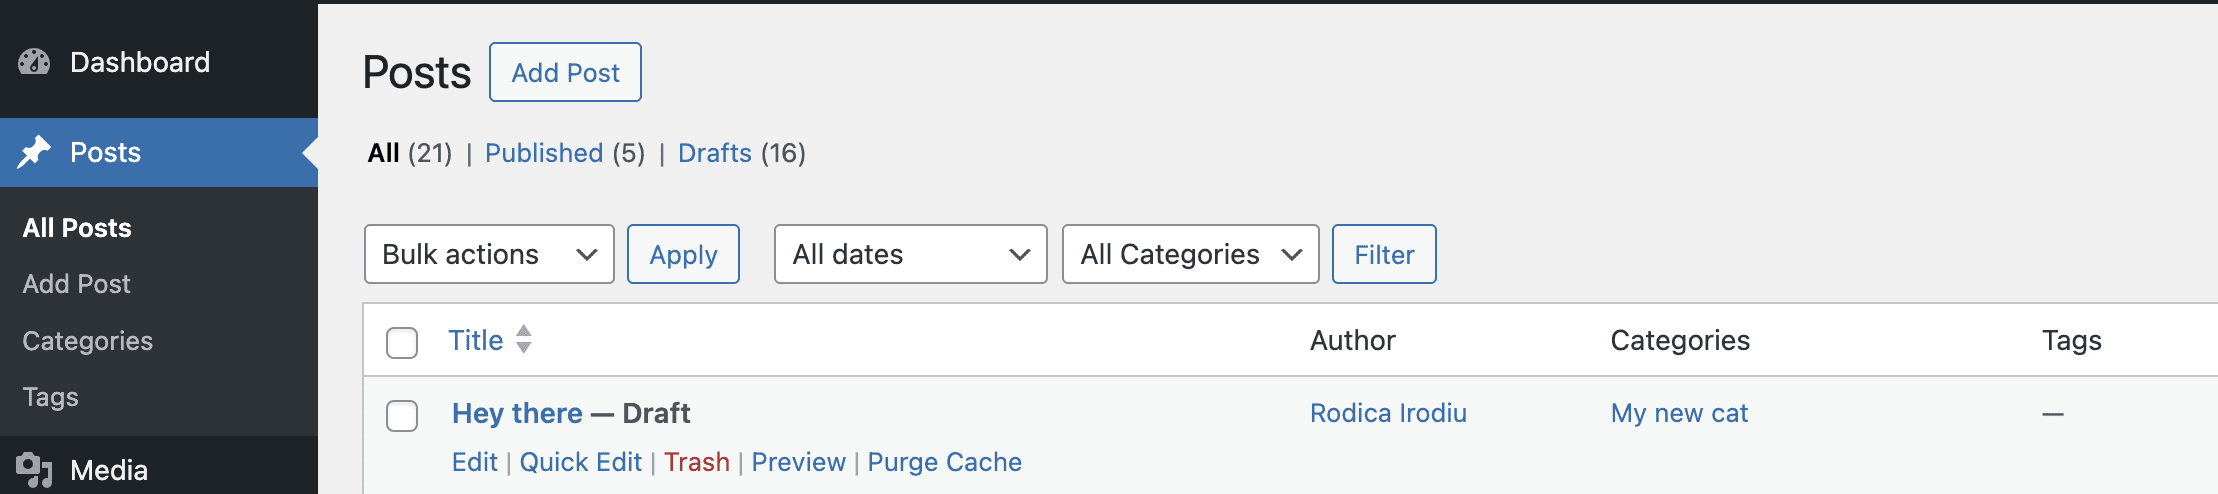This screenshot has width=2218, height=494.
Task: Tick the select-all posts checkbox
Action: (x=402, y=342)
